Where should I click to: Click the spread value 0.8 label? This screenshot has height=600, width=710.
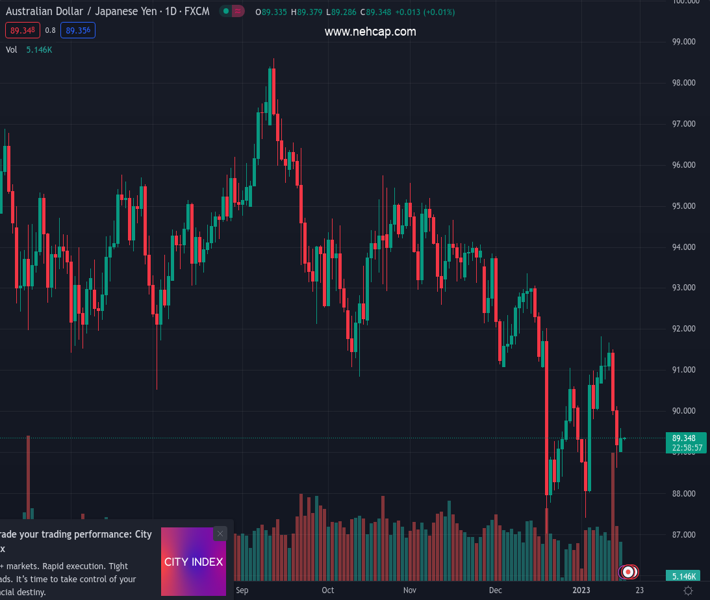tap(50, 30)
